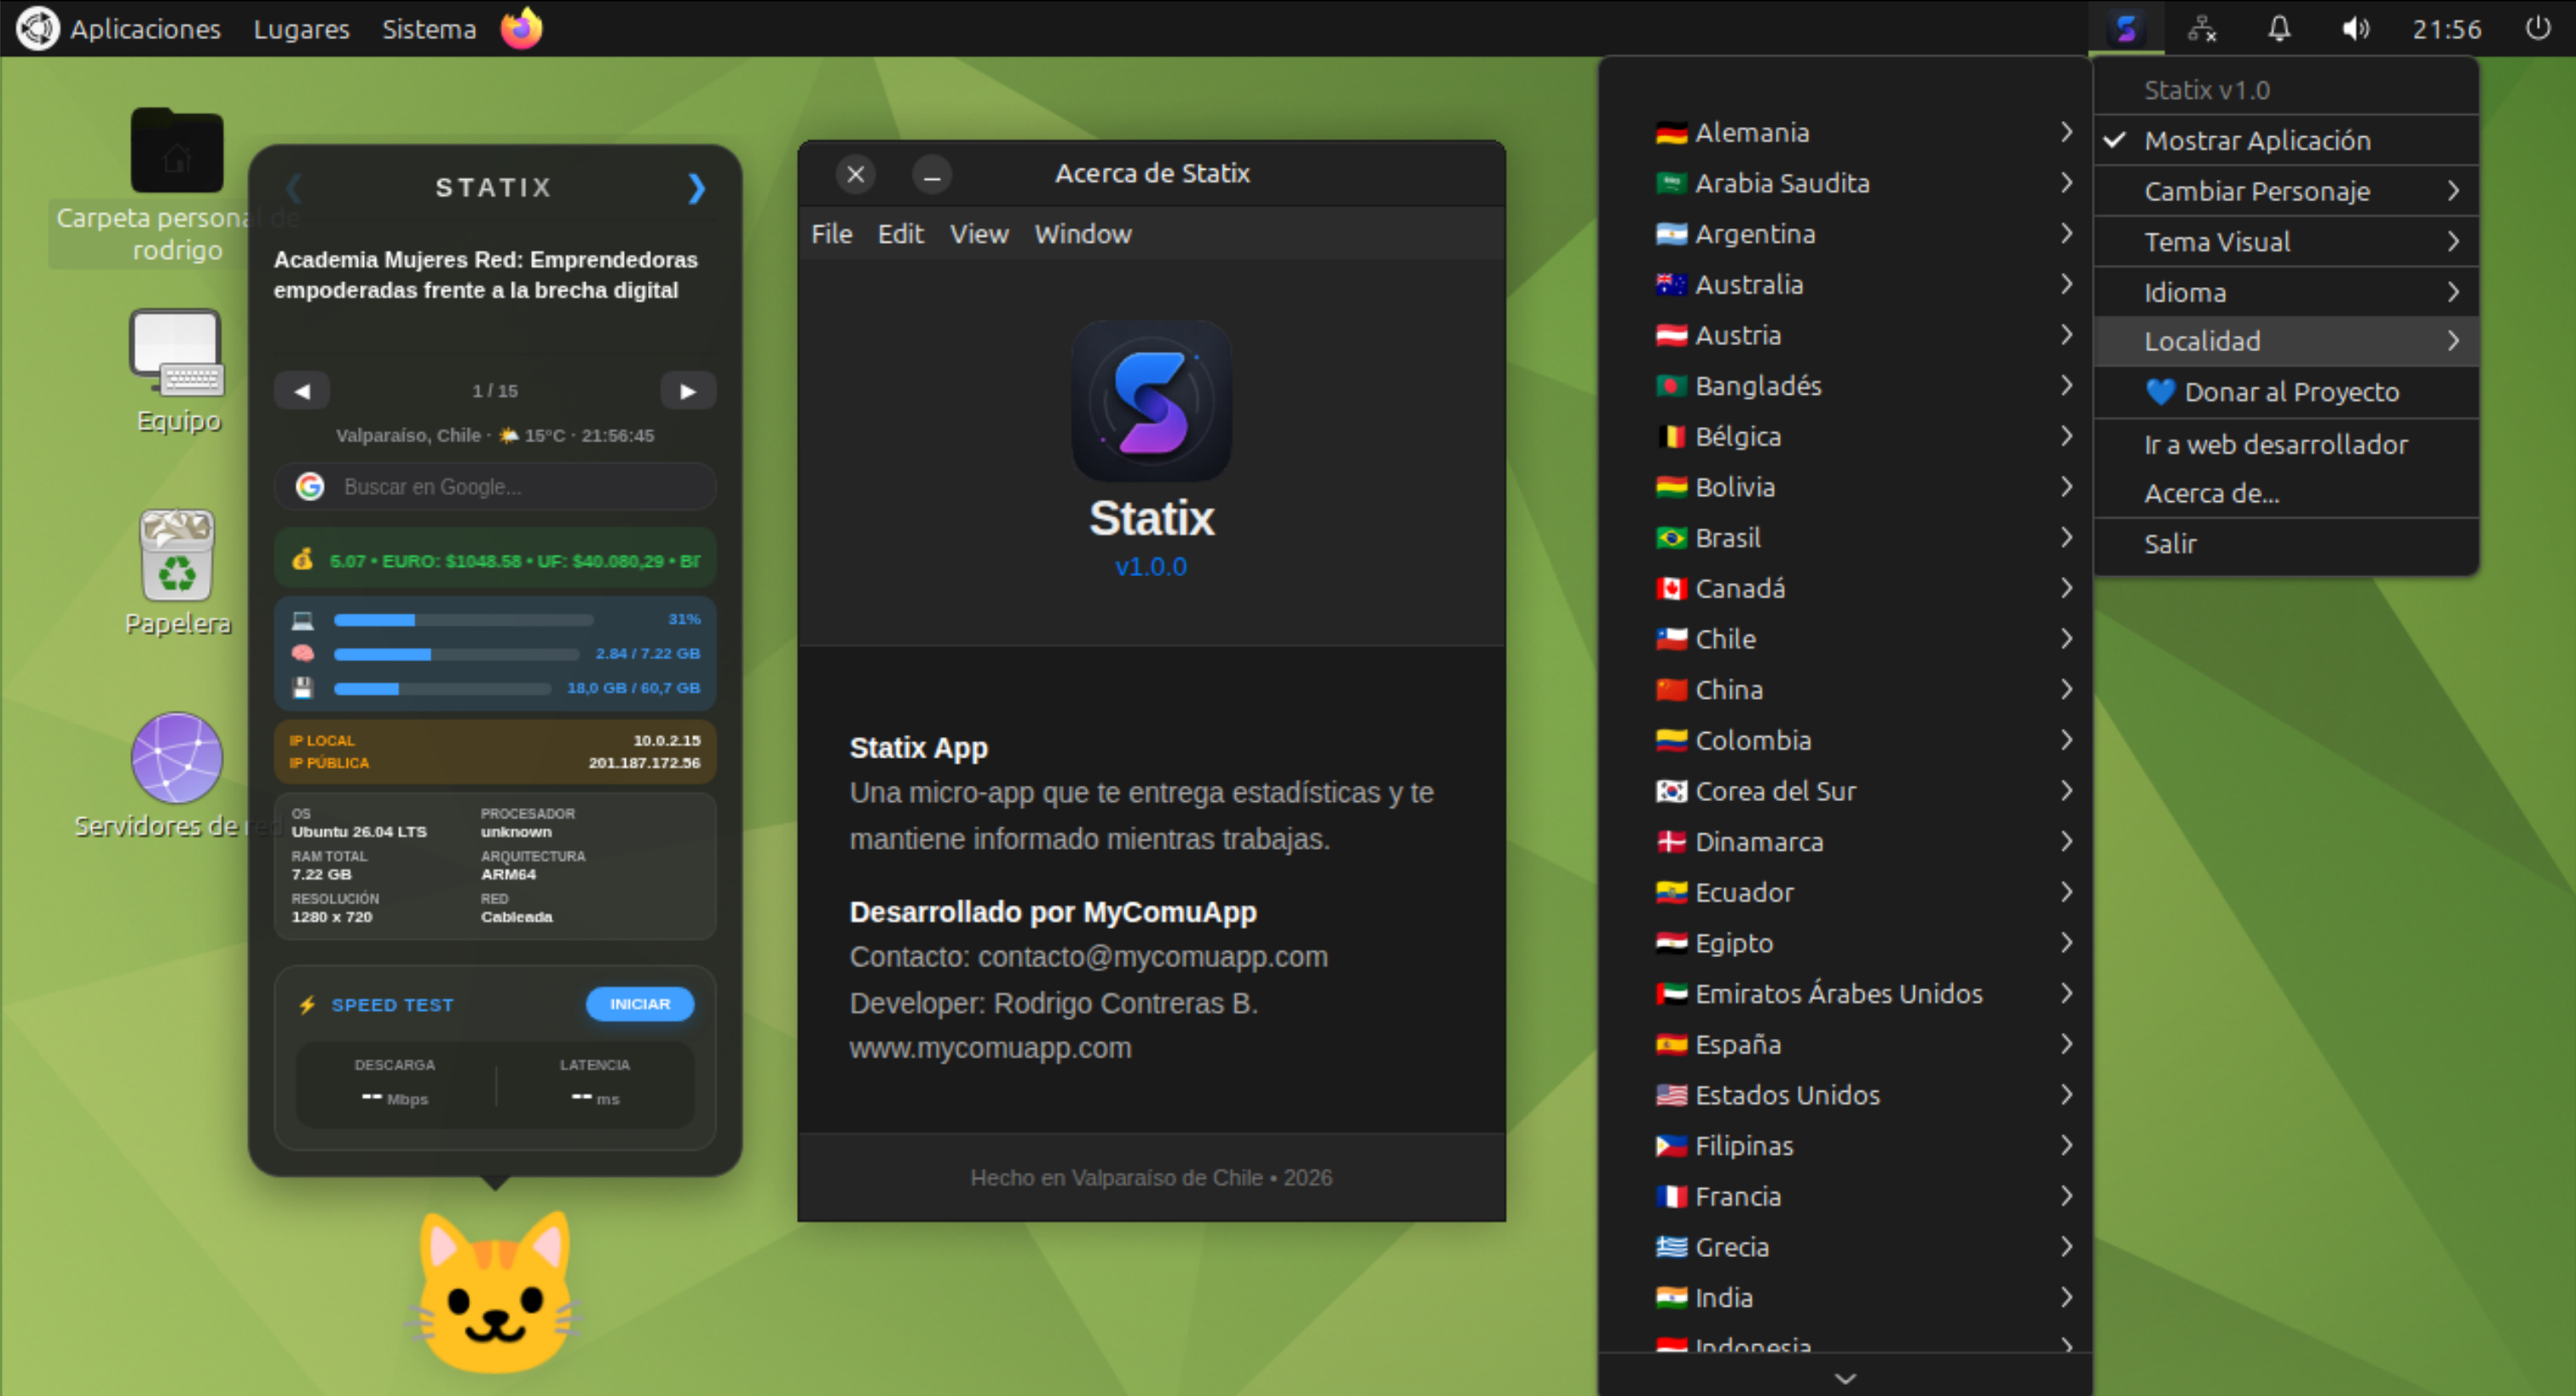Open the View menu in Acerca de Statix
2576x1396 pixels.
(979, 234)
